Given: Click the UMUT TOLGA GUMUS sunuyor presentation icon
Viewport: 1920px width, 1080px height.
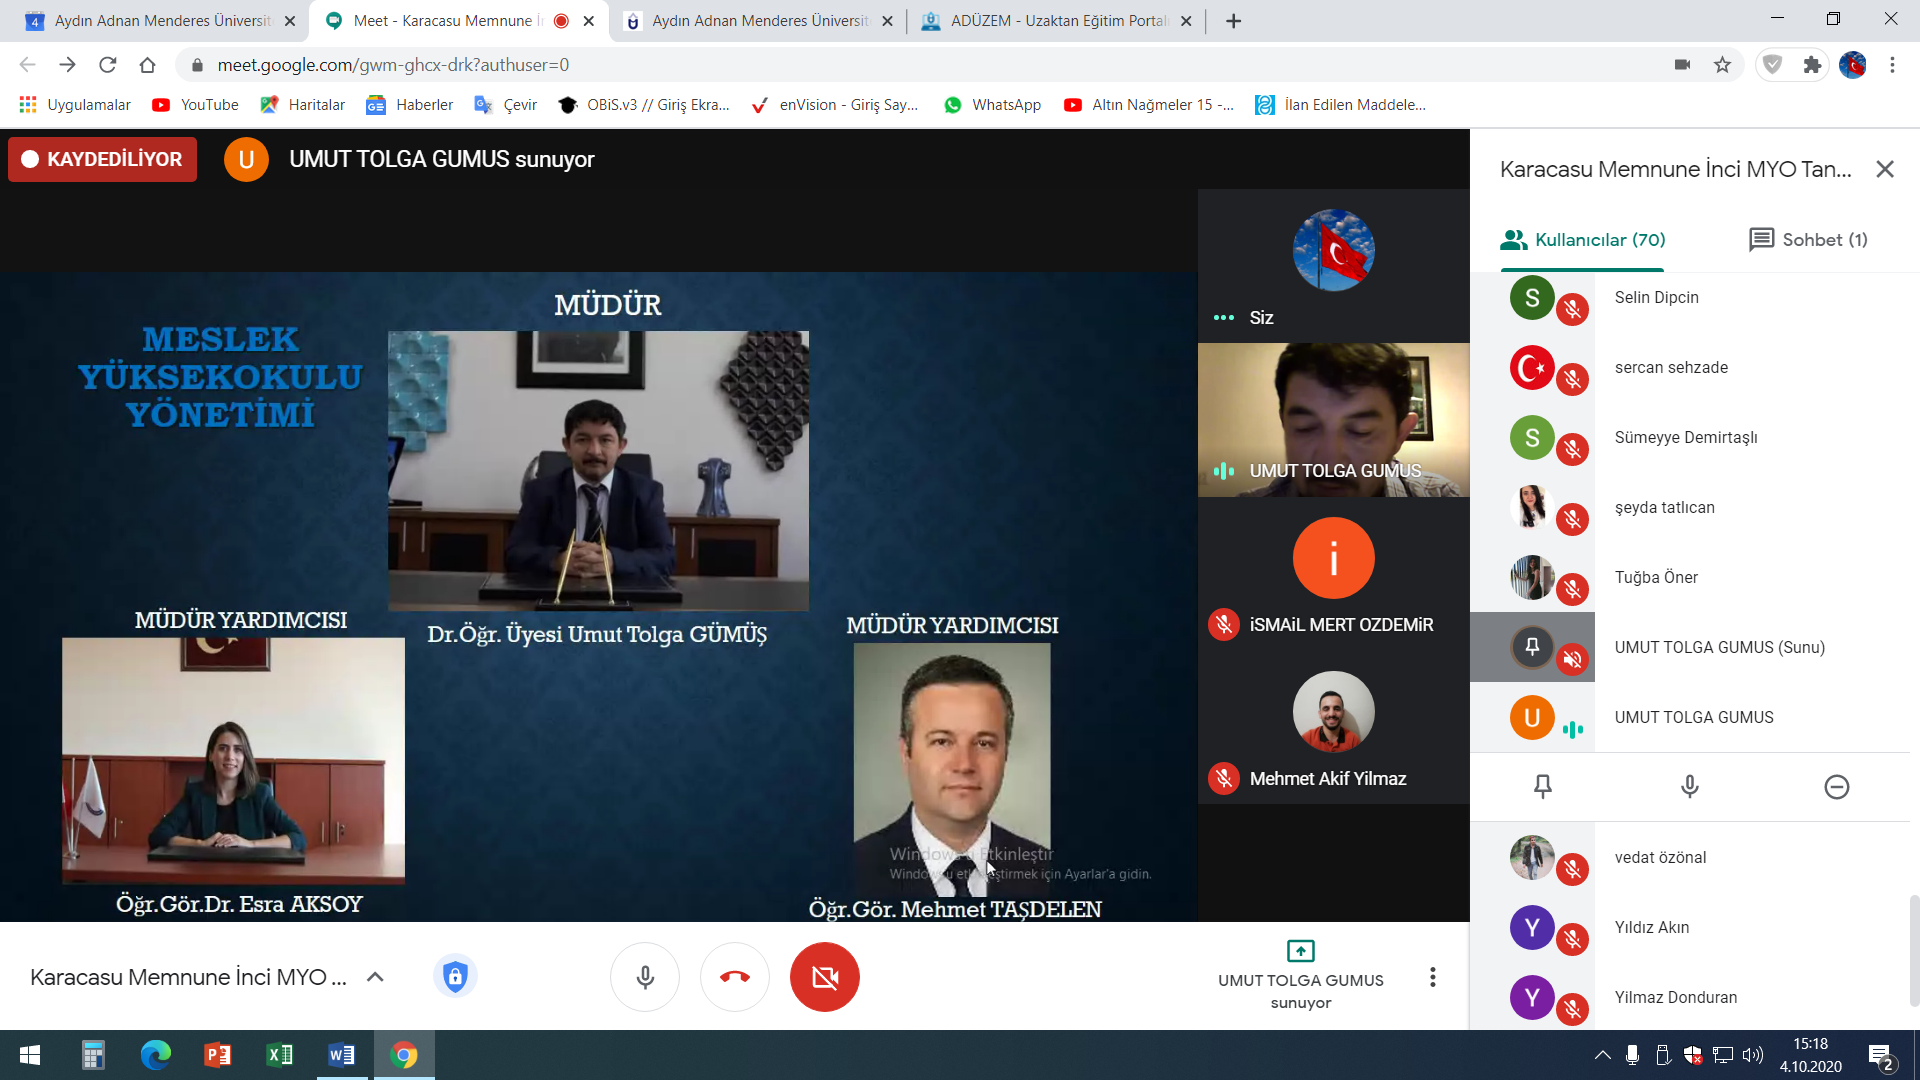Looking at the screenshot, I should [x=1300, y=951].
